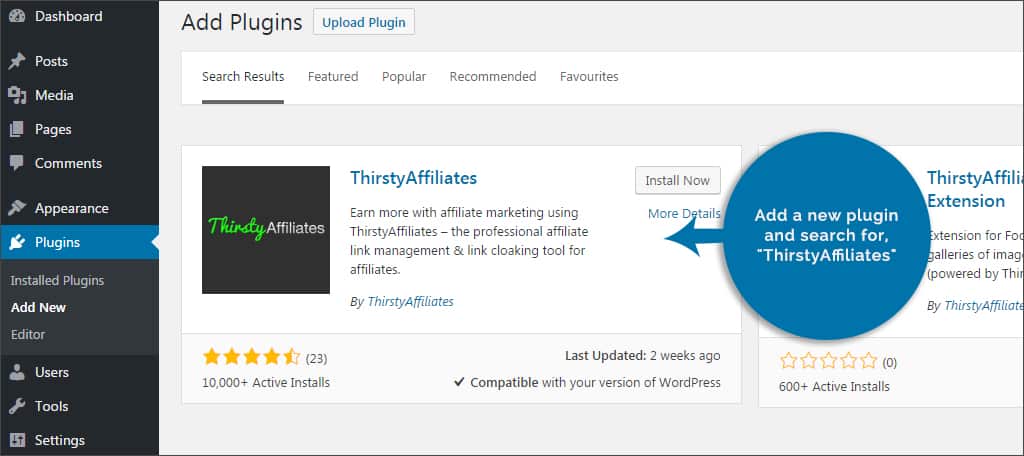The image size is (1024, 456).
Task: Click the ThirstyAffiliates logo thumbnail
Action: [266, 230]
